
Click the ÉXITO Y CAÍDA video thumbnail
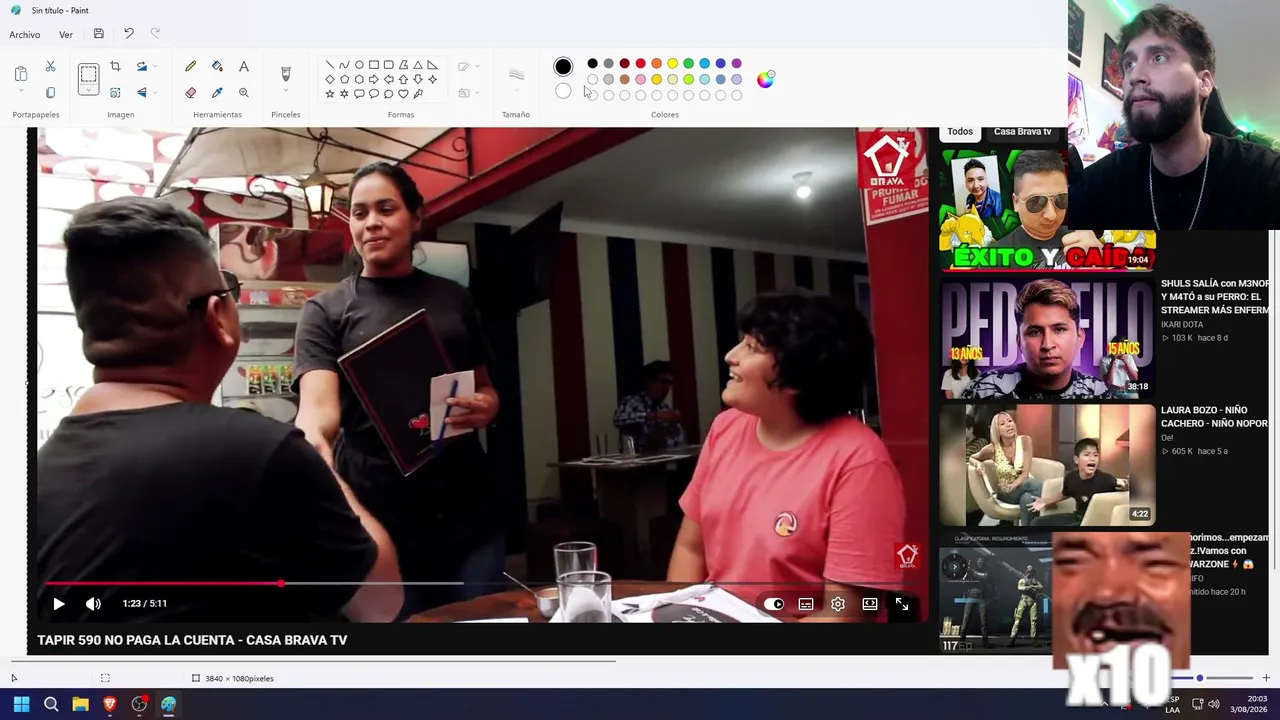[1047, 211]
